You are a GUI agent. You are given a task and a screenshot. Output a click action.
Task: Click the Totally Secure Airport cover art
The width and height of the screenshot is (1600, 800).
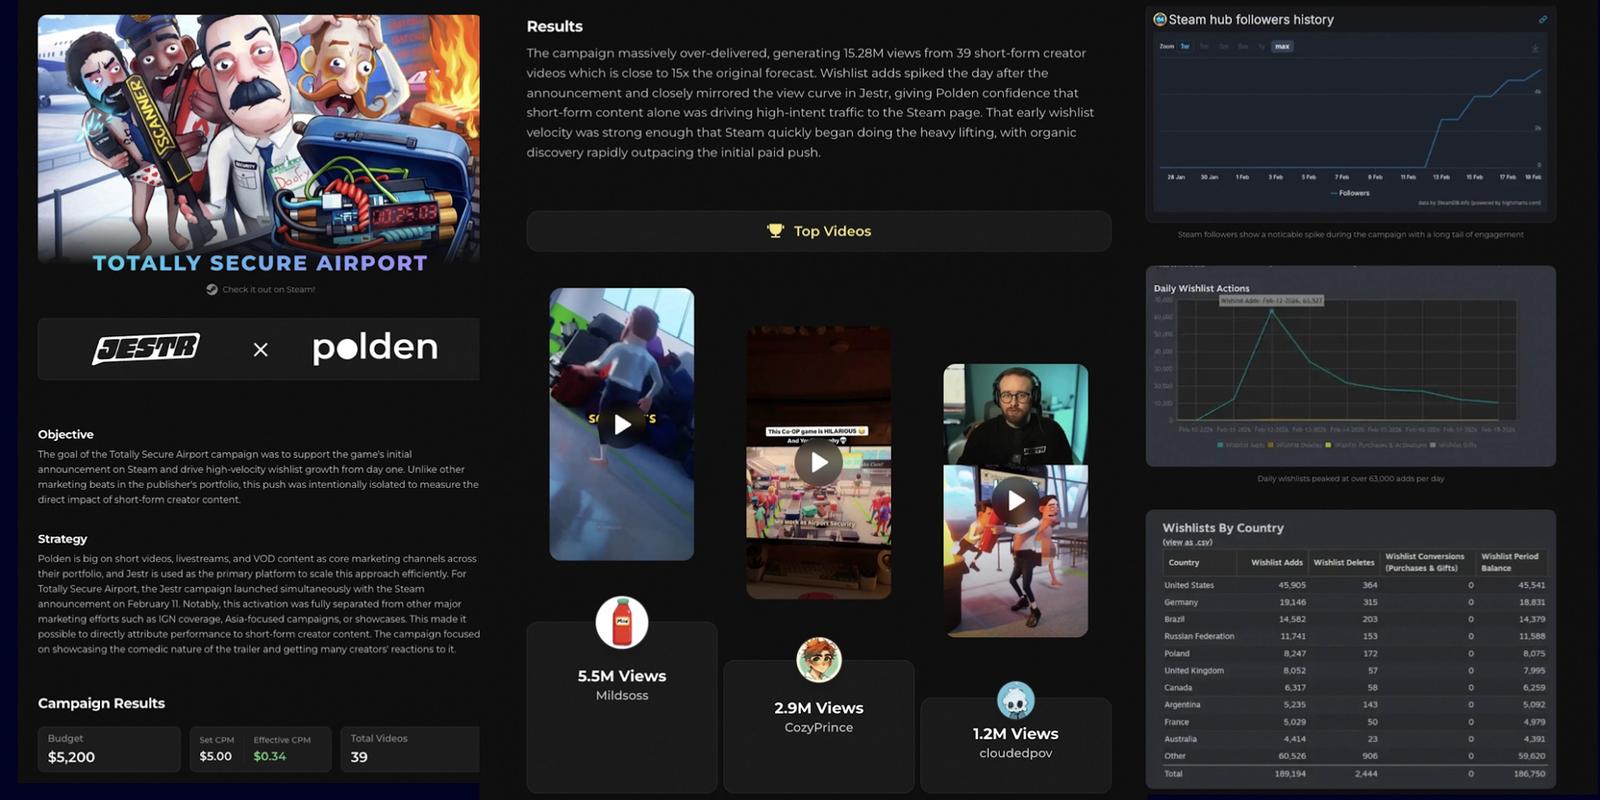point(259,138)
